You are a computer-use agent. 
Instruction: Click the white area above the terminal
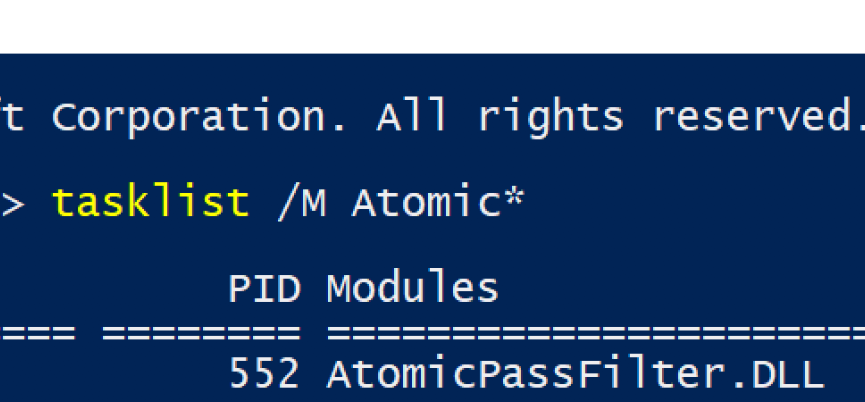[x=432, y=25]
